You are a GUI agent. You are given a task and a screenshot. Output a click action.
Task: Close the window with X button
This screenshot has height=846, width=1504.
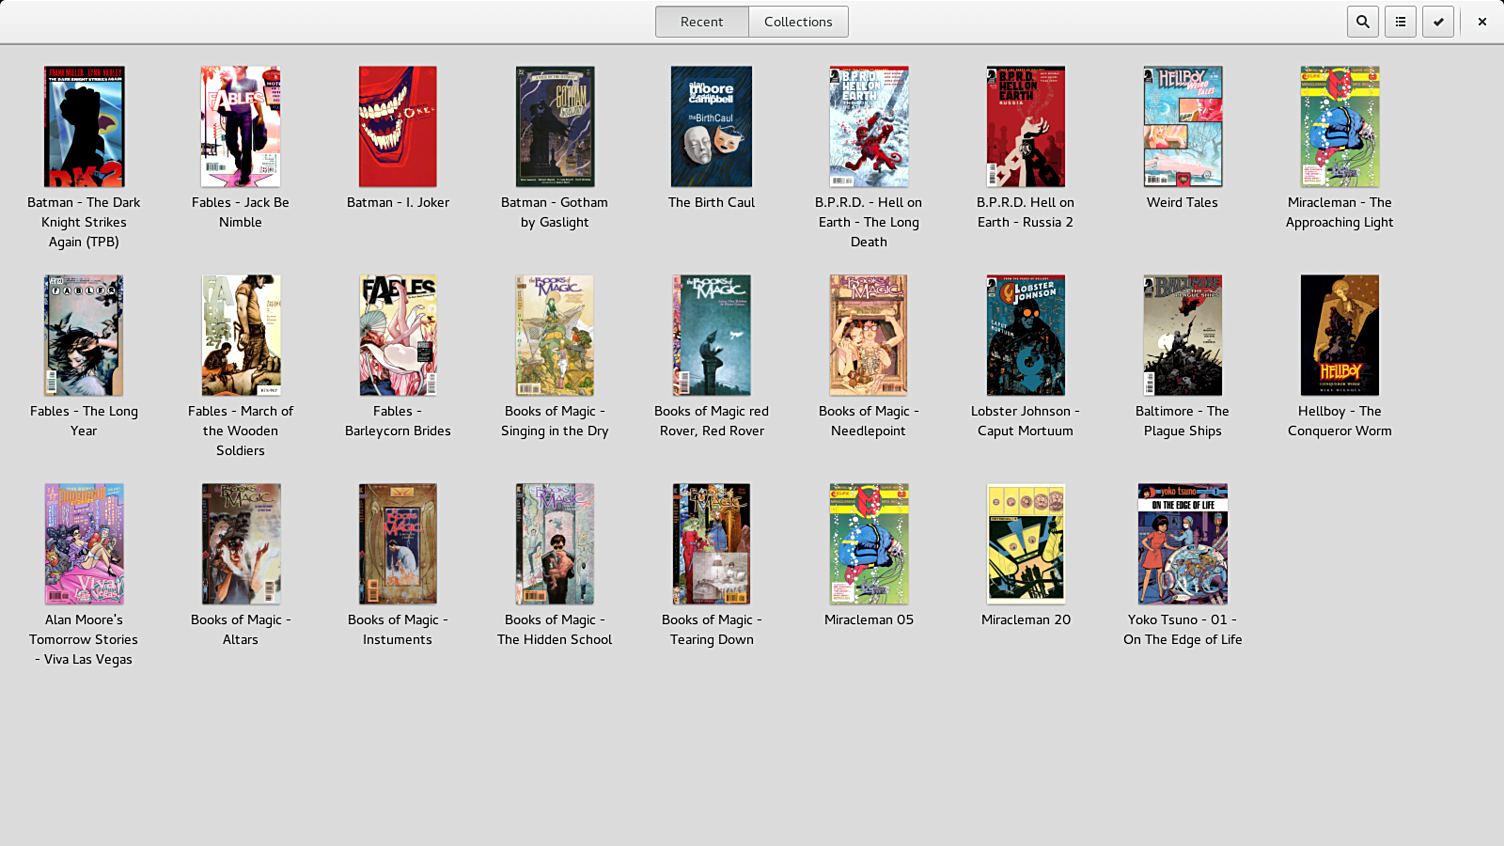1481,22
